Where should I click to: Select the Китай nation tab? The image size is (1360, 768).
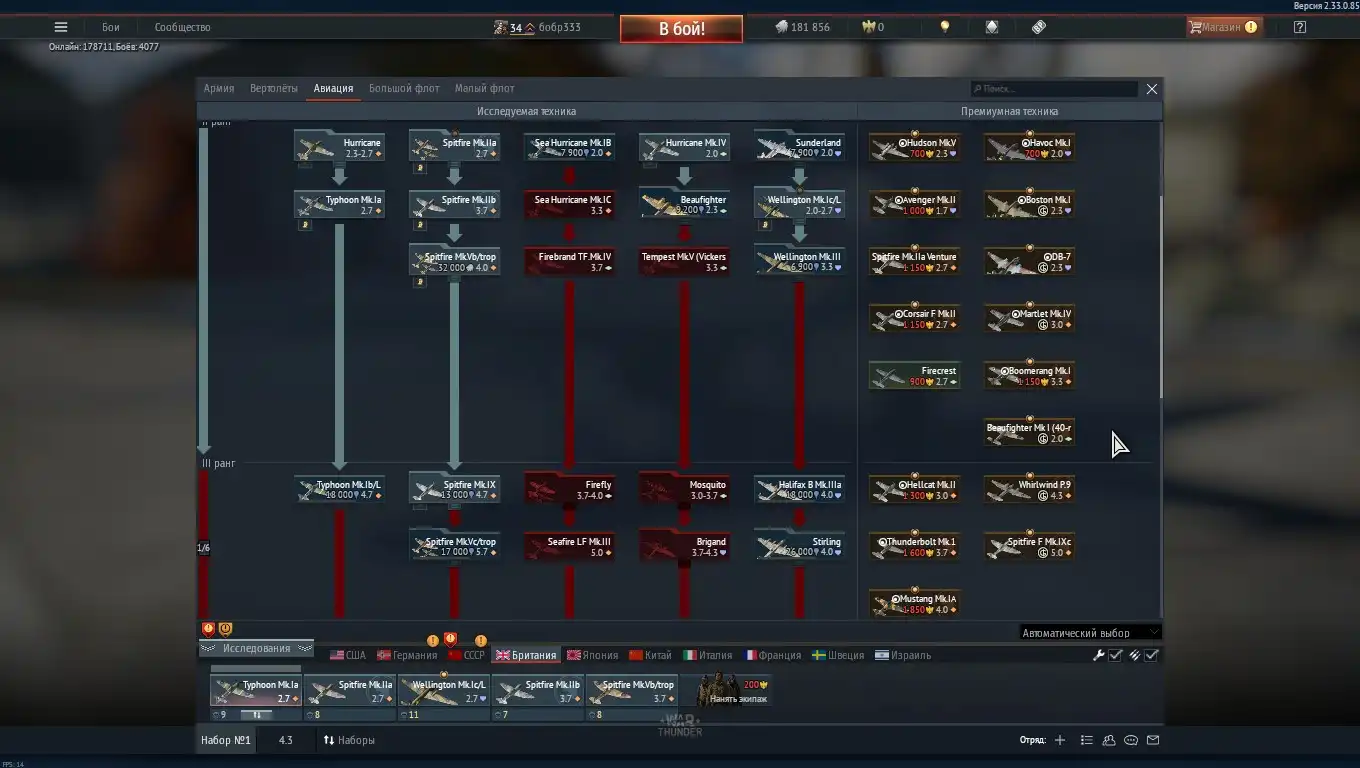click(650, 655)
